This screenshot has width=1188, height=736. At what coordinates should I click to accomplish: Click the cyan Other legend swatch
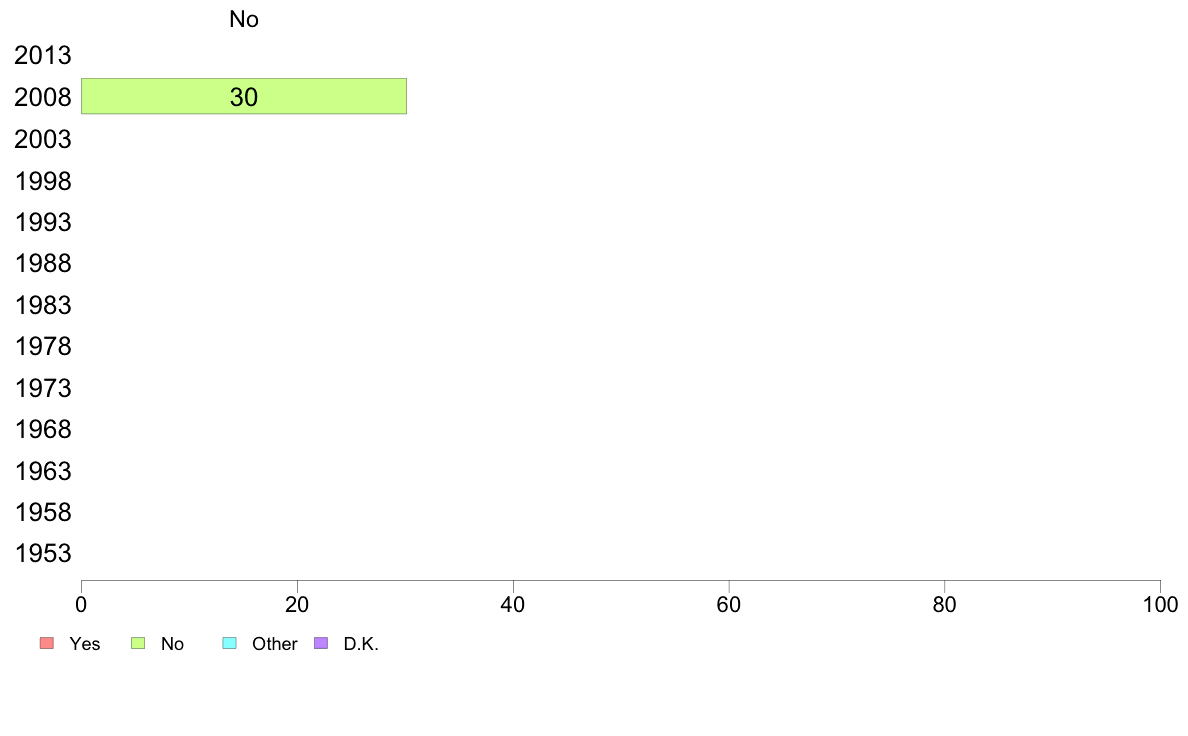point(230,643)
